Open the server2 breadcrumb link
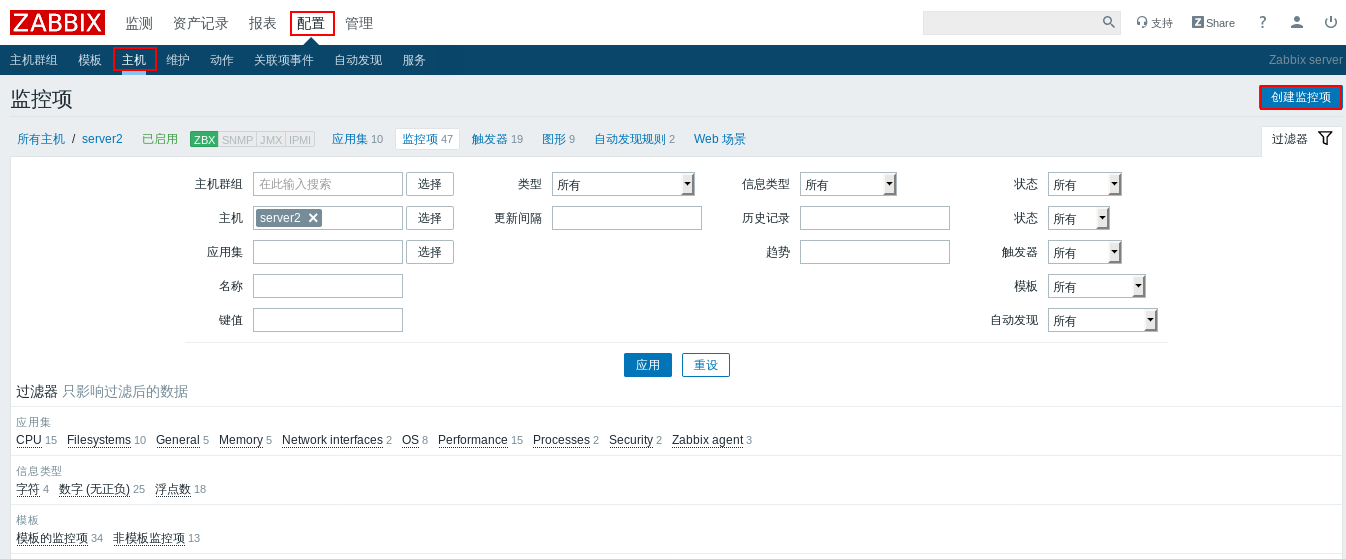 (x=102, y=139)
